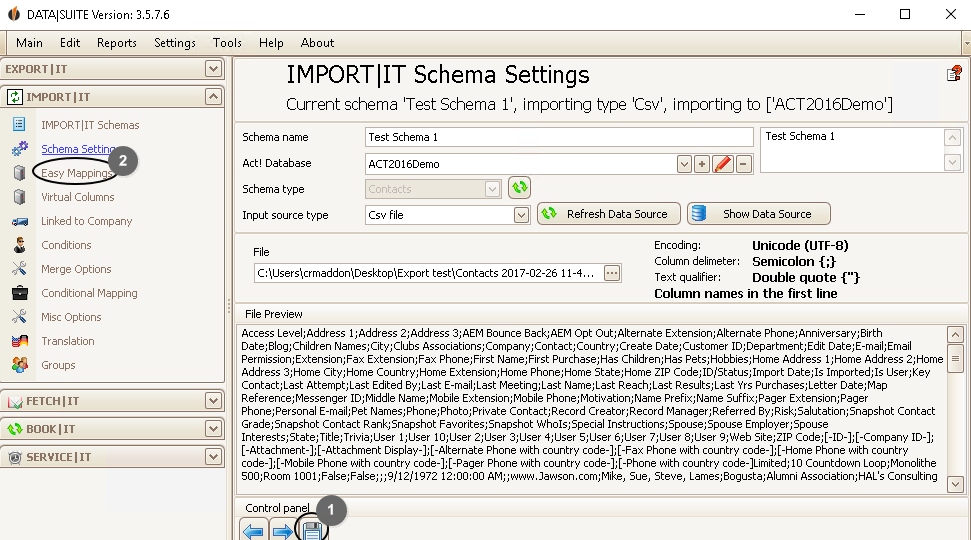Open the Settings menu
Viewport: 971px width, 540px height.
pos(175,43)
